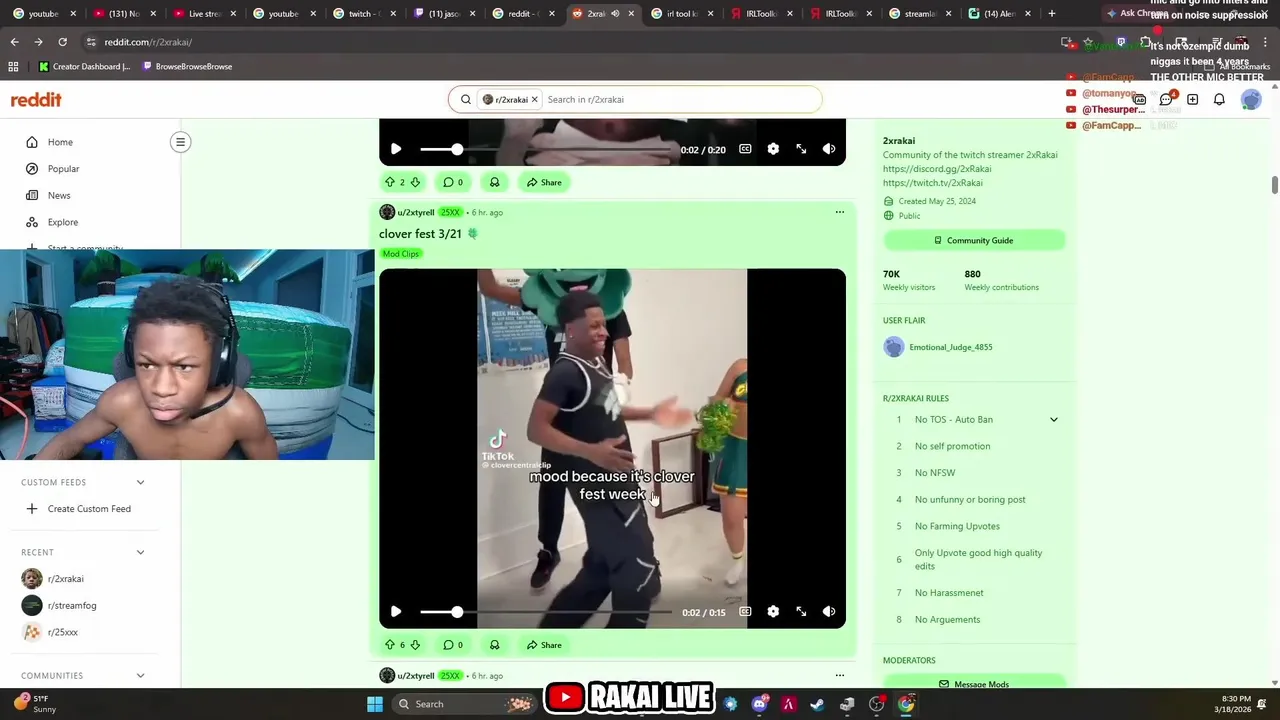The width and height of the screenshot is (1280, 720).
Task: Open Popular in the Reddit sidebar
Action: 63,169
